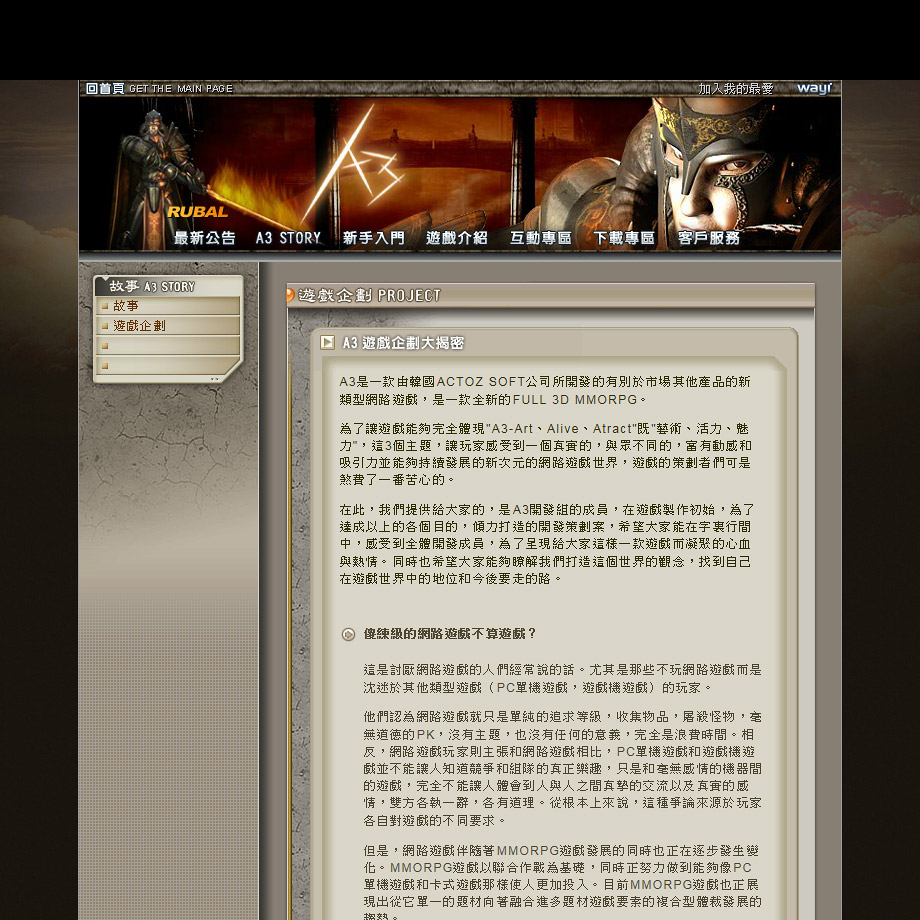Click the RUBAL caption text

coord(198,212)
